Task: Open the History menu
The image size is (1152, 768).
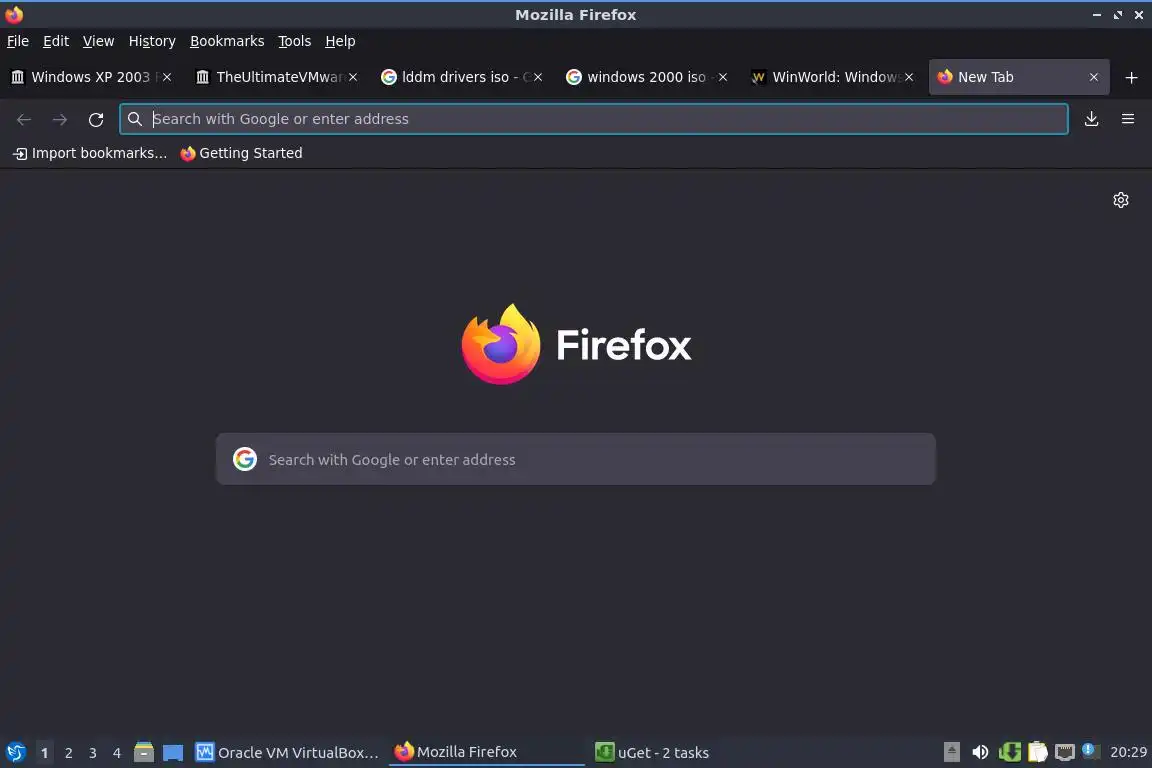Action: 152,41
